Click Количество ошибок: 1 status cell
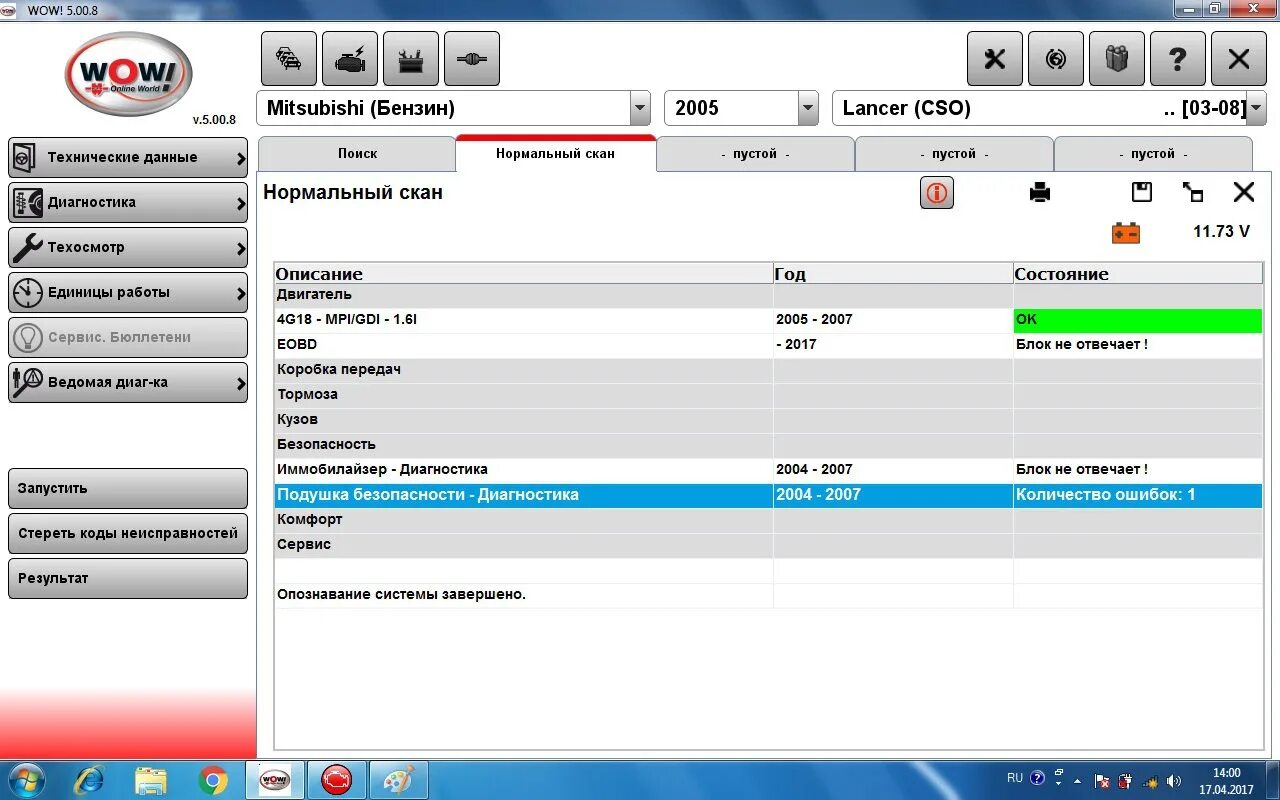The width and height of the screenshot is (1280, 800). [1138, 495]
